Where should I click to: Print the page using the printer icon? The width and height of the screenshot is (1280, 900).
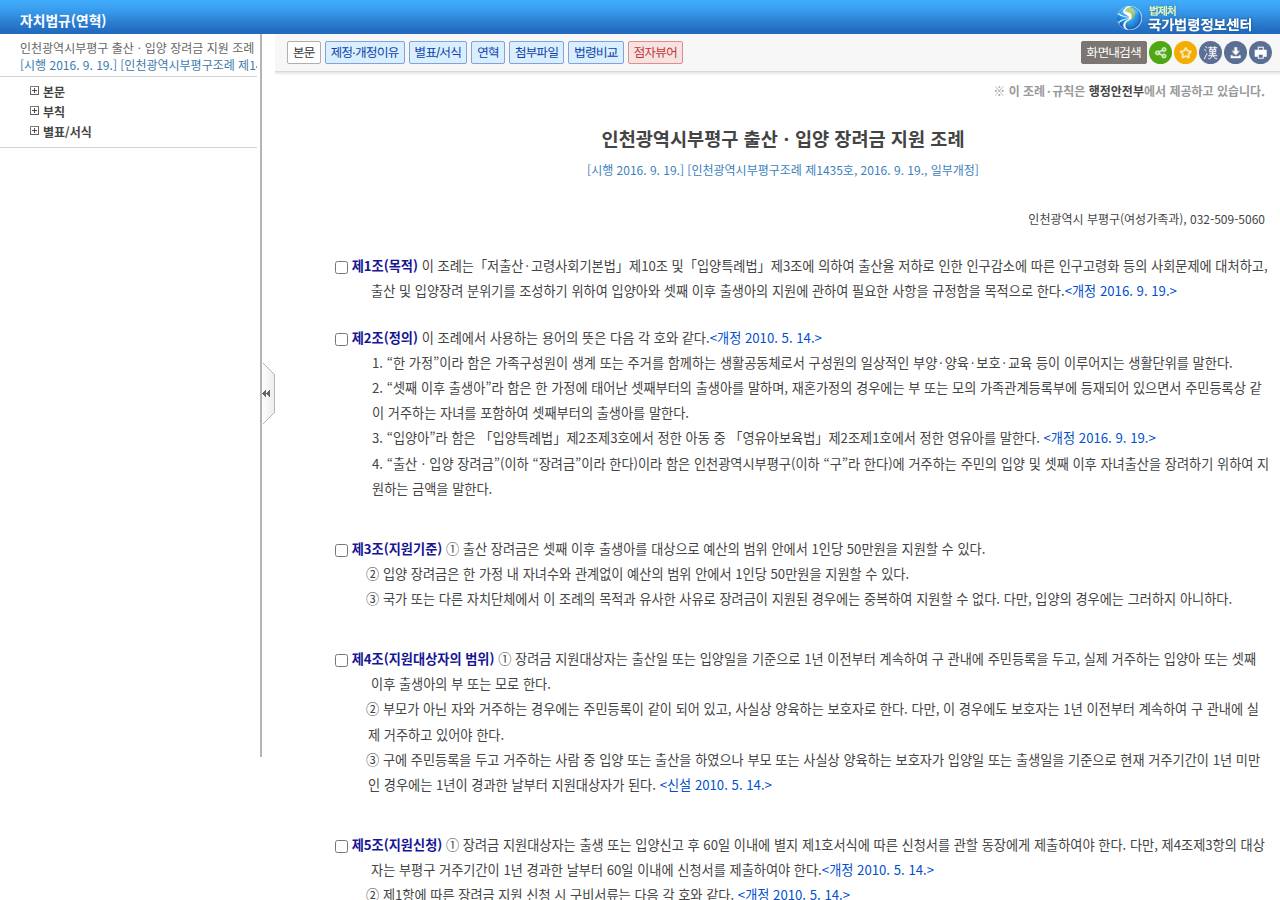point(1260,53)
